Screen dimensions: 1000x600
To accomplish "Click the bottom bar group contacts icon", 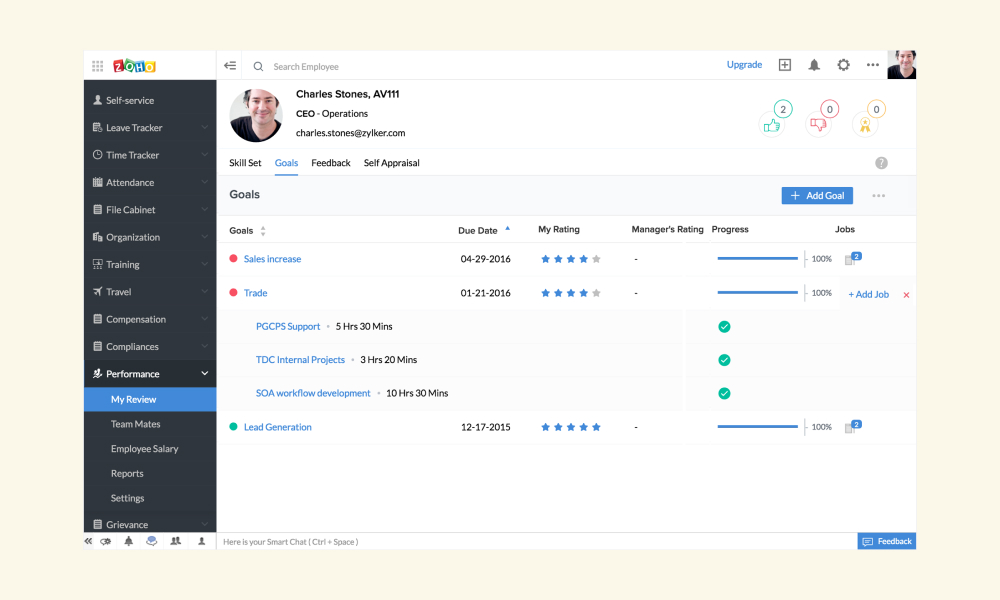I will pos(175,541).
